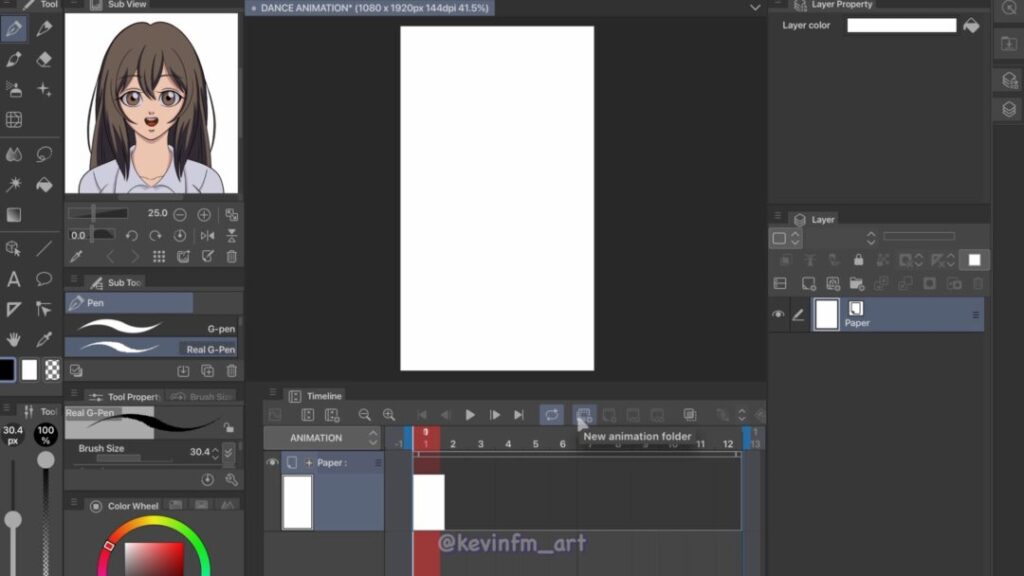The height and width of the screenshot is (576, 1024).
Task: Choose the G-pen sub tool
Action: coord(152,328)
